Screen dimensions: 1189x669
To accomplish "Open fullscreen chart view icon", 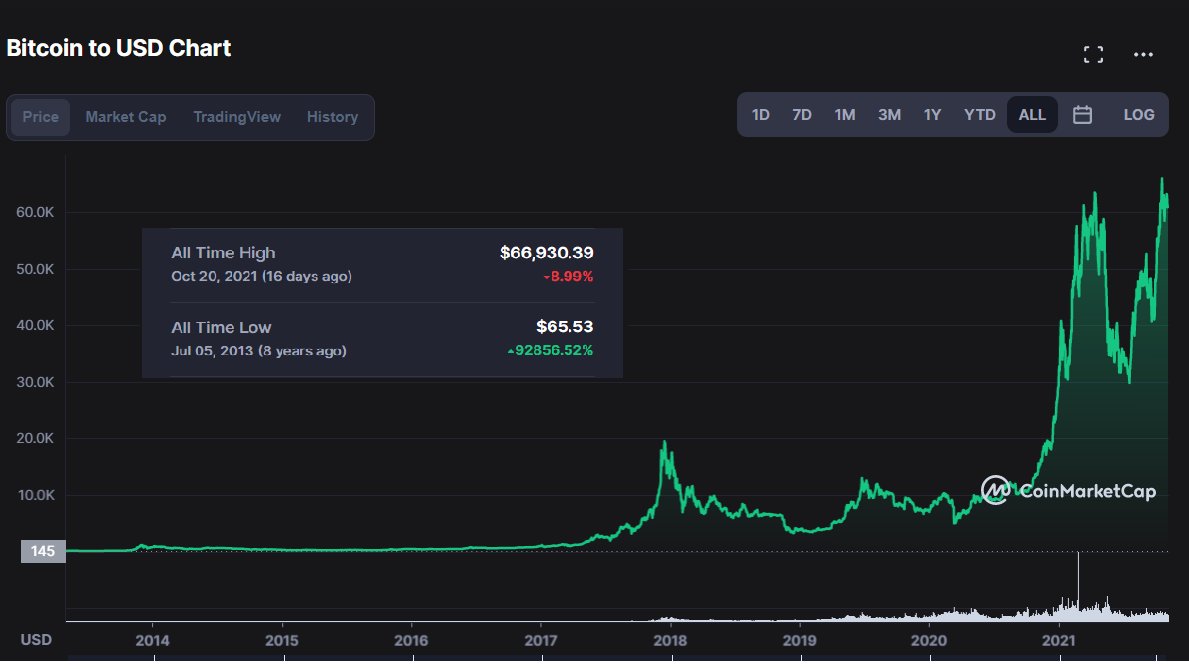I will (x=1093, y=55).
